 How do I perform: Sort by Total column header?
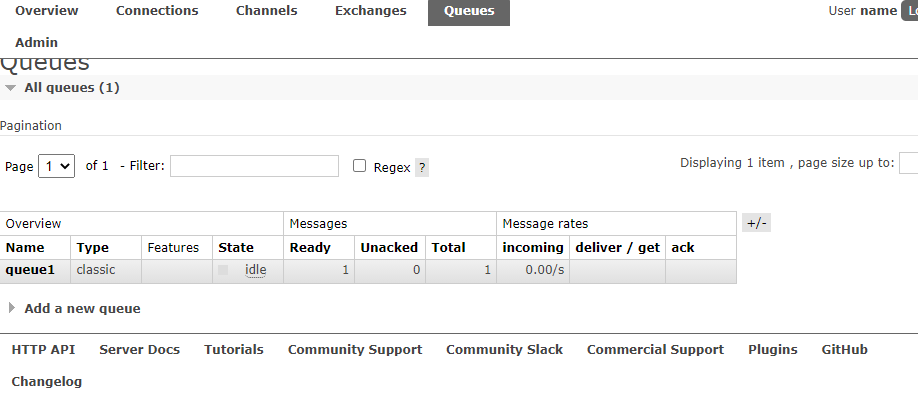pyautogui.click(x=448, y=248)
